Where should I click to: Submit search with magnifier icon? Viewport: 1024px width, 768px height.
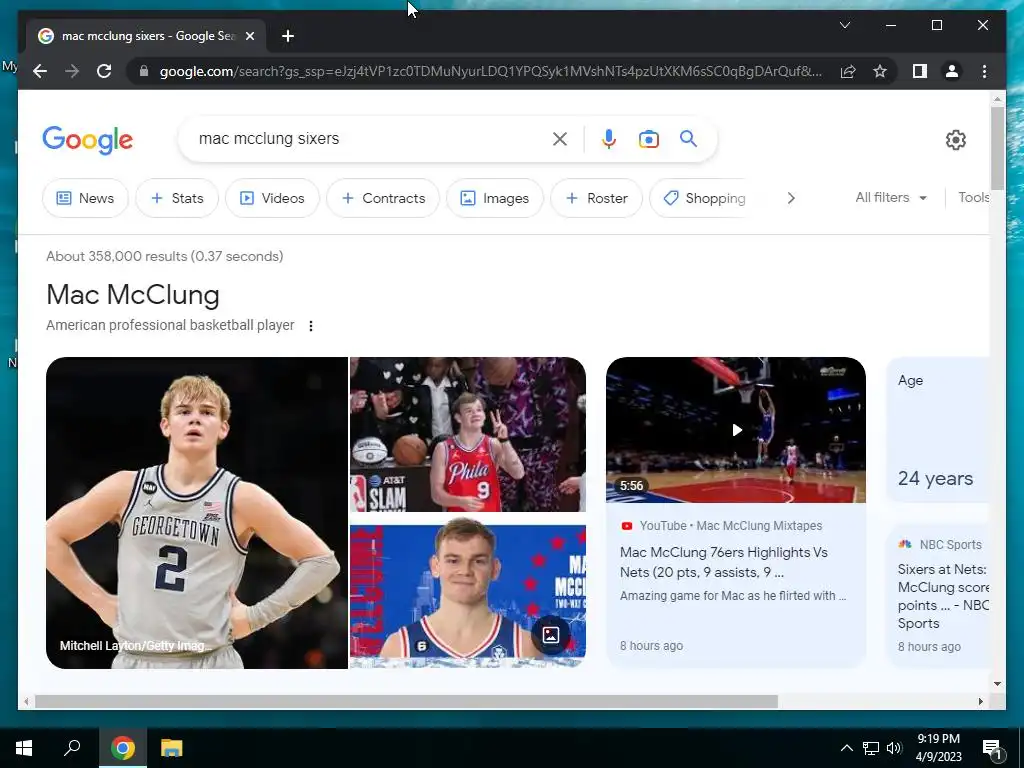(x=688, y=138)
